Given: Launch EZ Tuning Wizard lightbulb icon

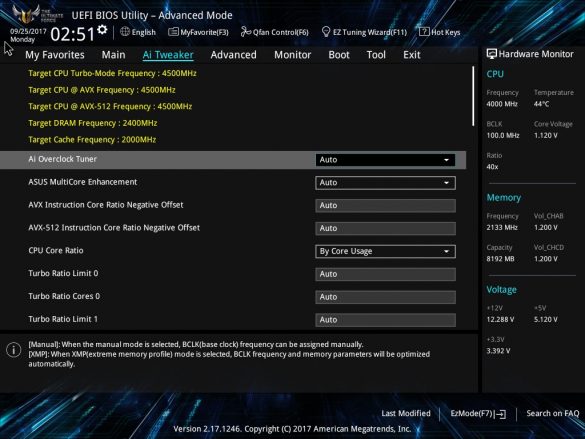Looking at the screenshot, I should click(x=326, y=32).
